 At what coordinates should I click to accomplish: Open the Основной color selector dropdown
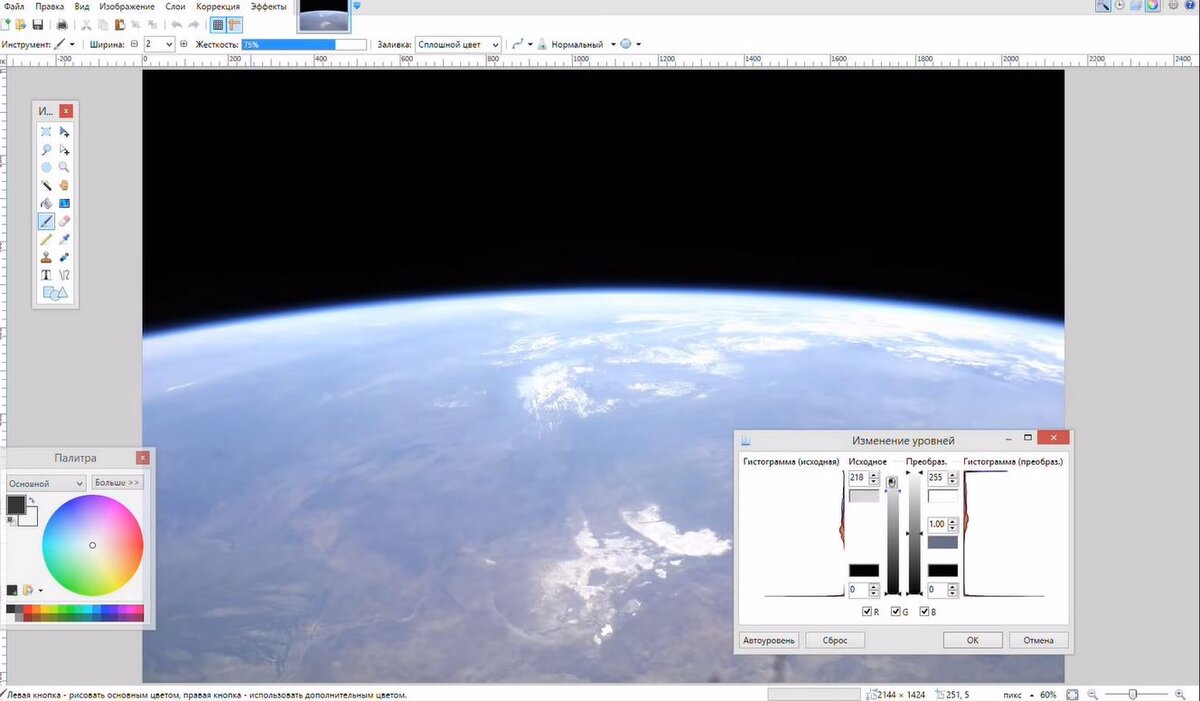coord(46,483)
